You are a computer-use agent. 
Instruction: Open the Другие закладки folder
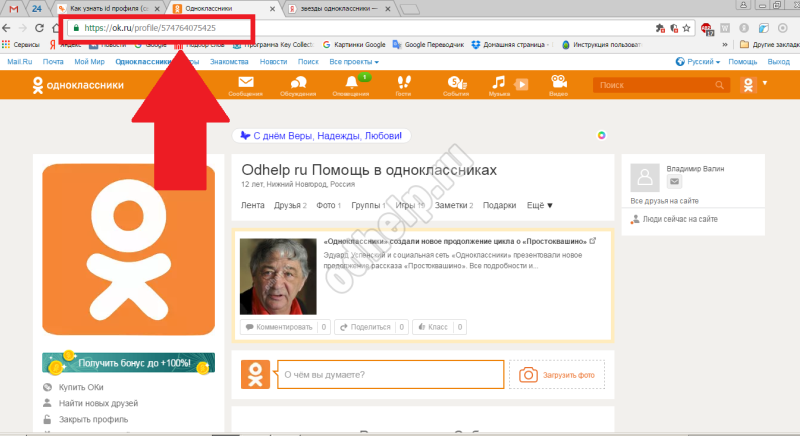click(769, 45)
